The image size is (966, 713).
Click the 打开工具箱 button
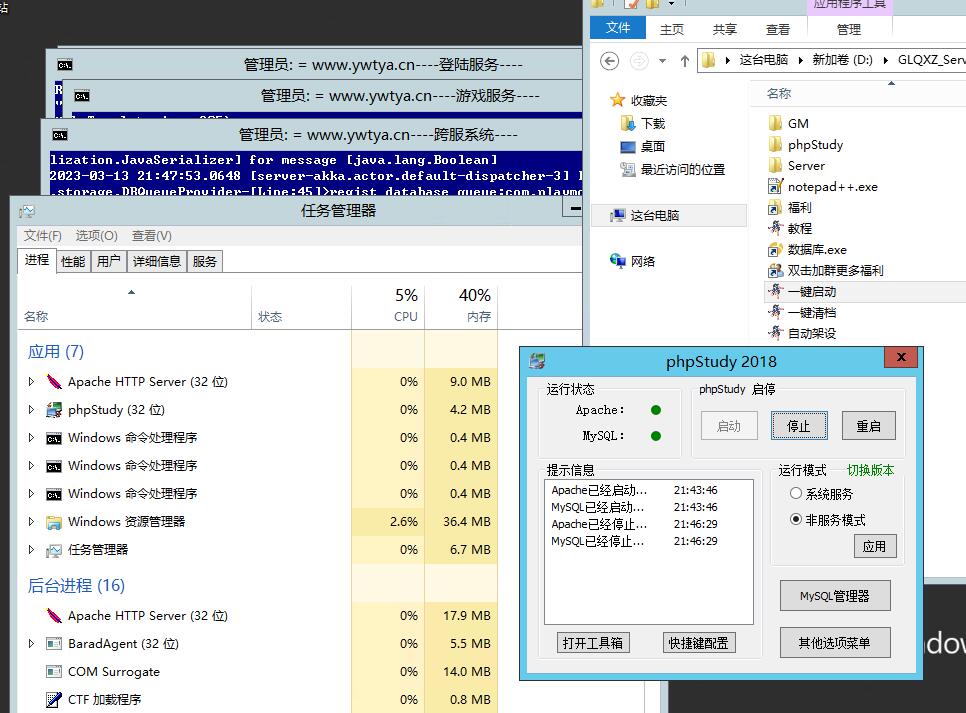click(x=593, y=643)
